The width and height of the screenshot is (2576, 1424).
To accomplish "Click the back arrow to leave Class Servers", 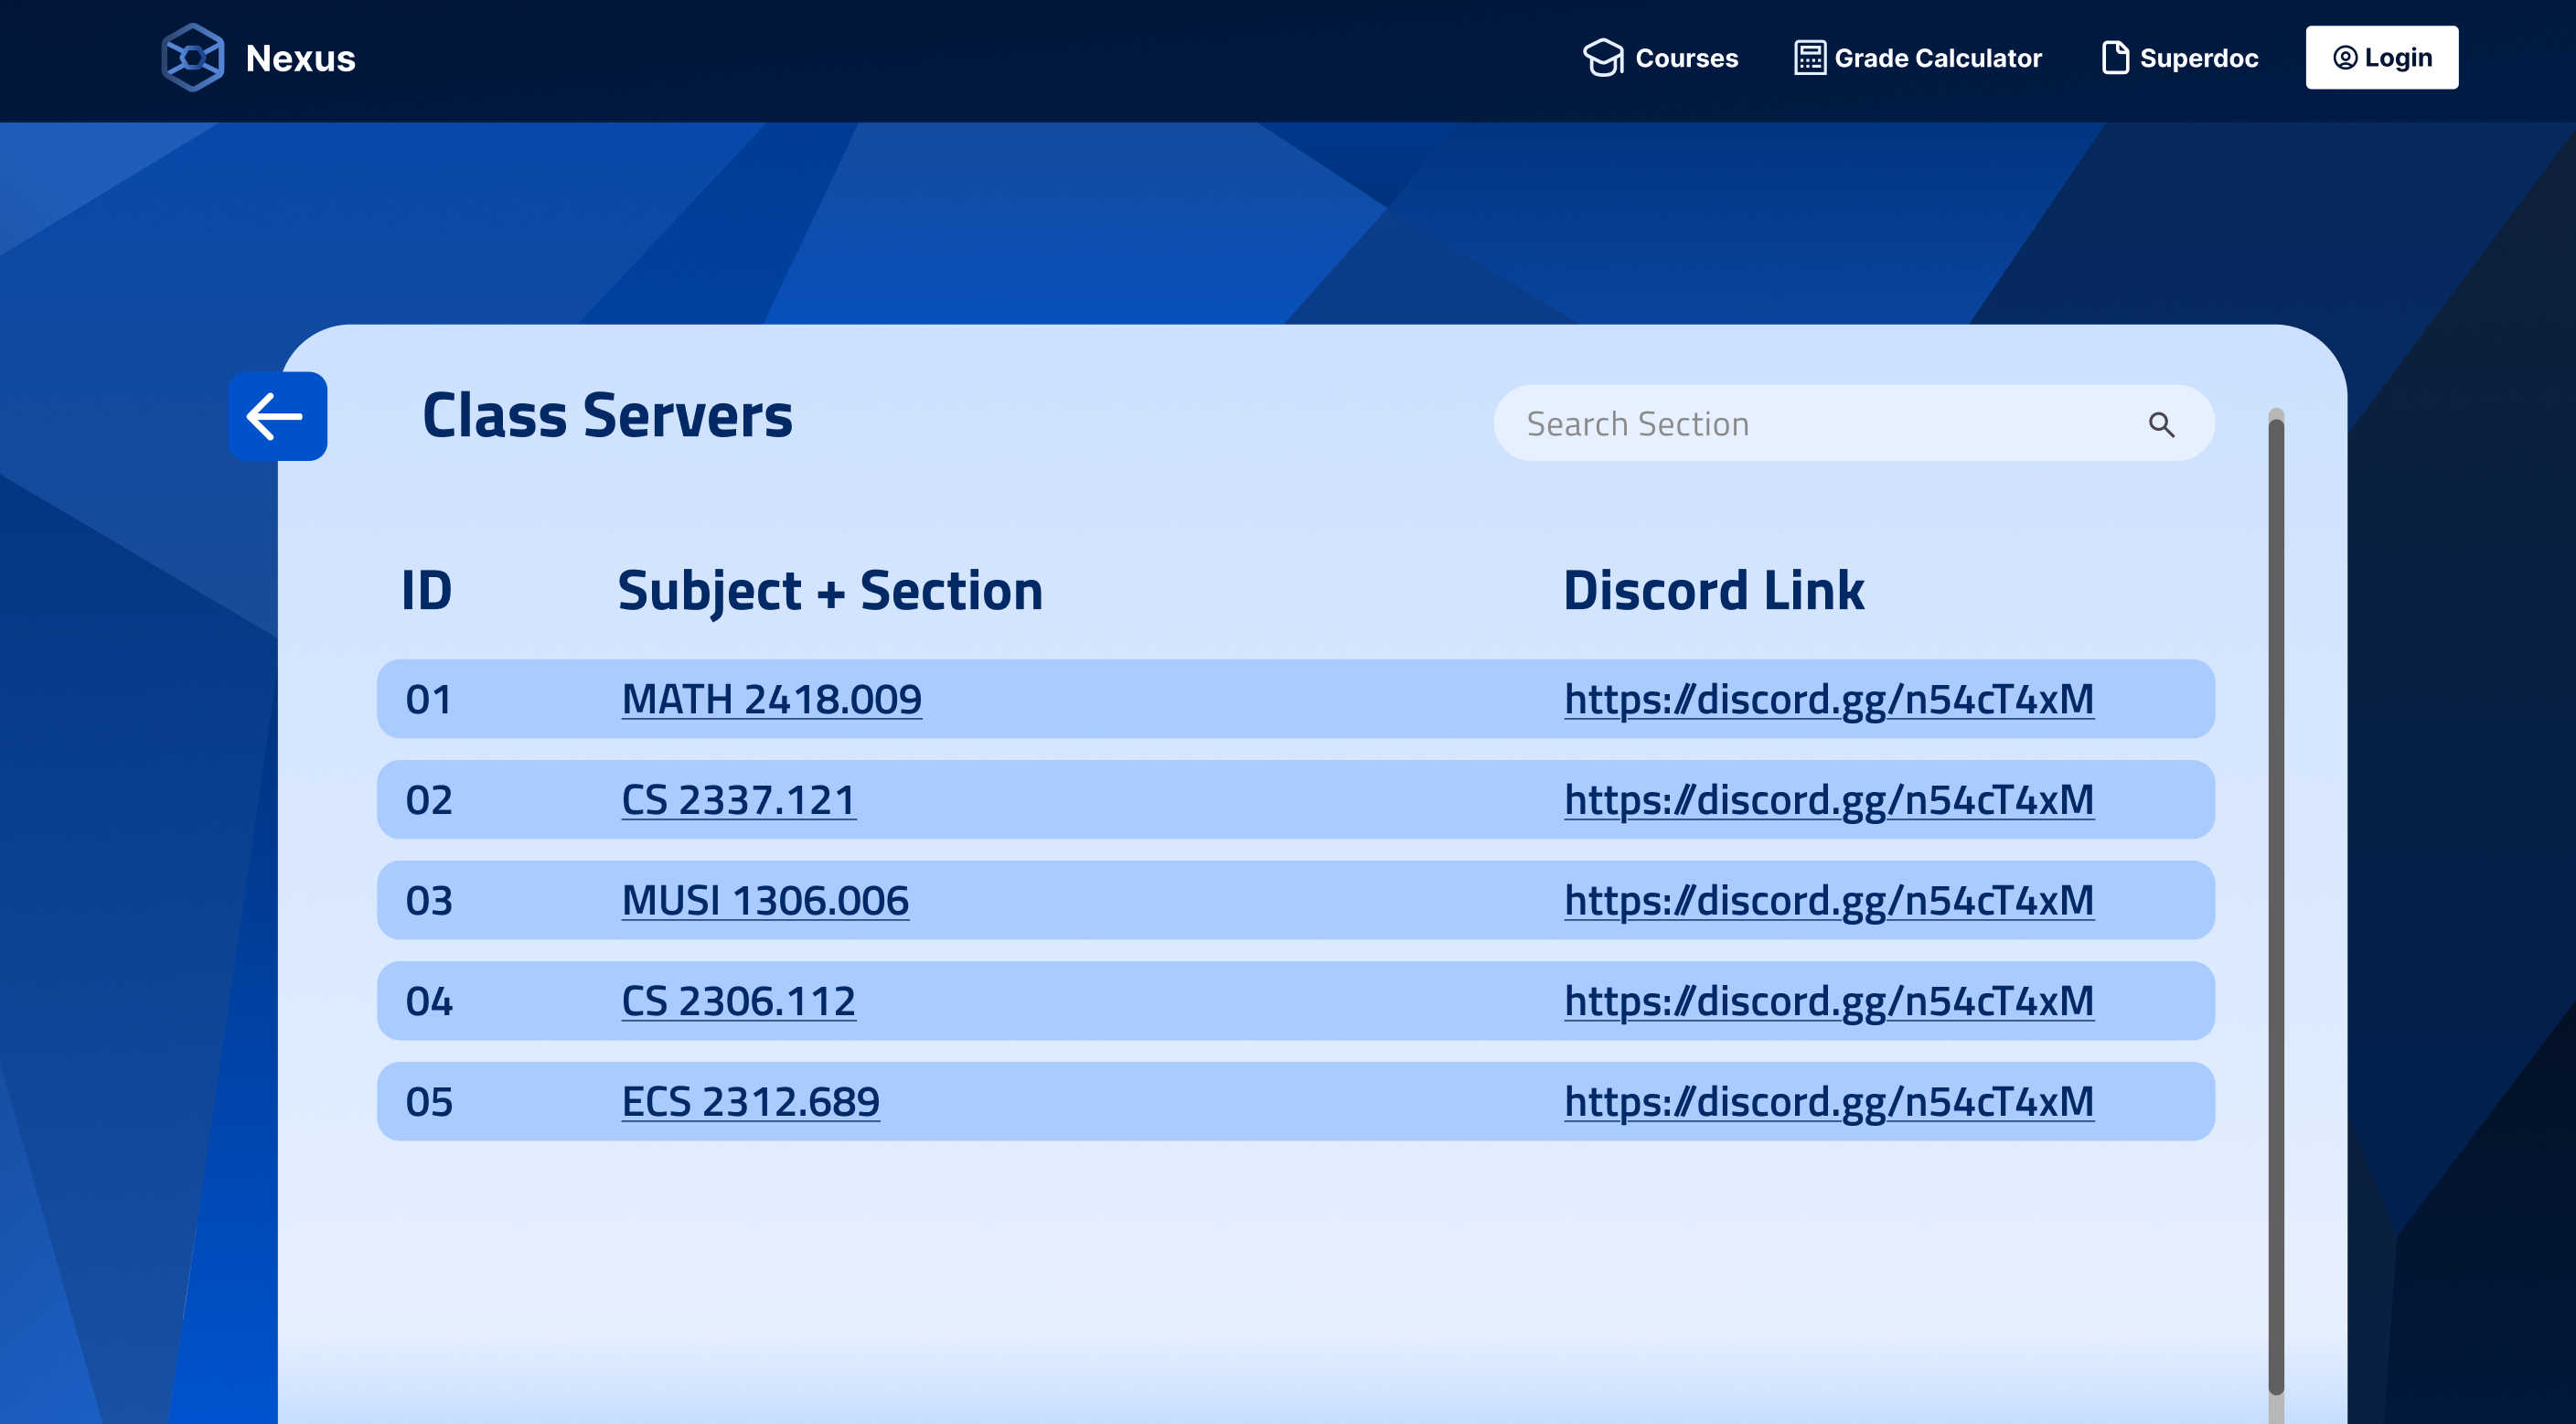I will [x=277, y=416].
